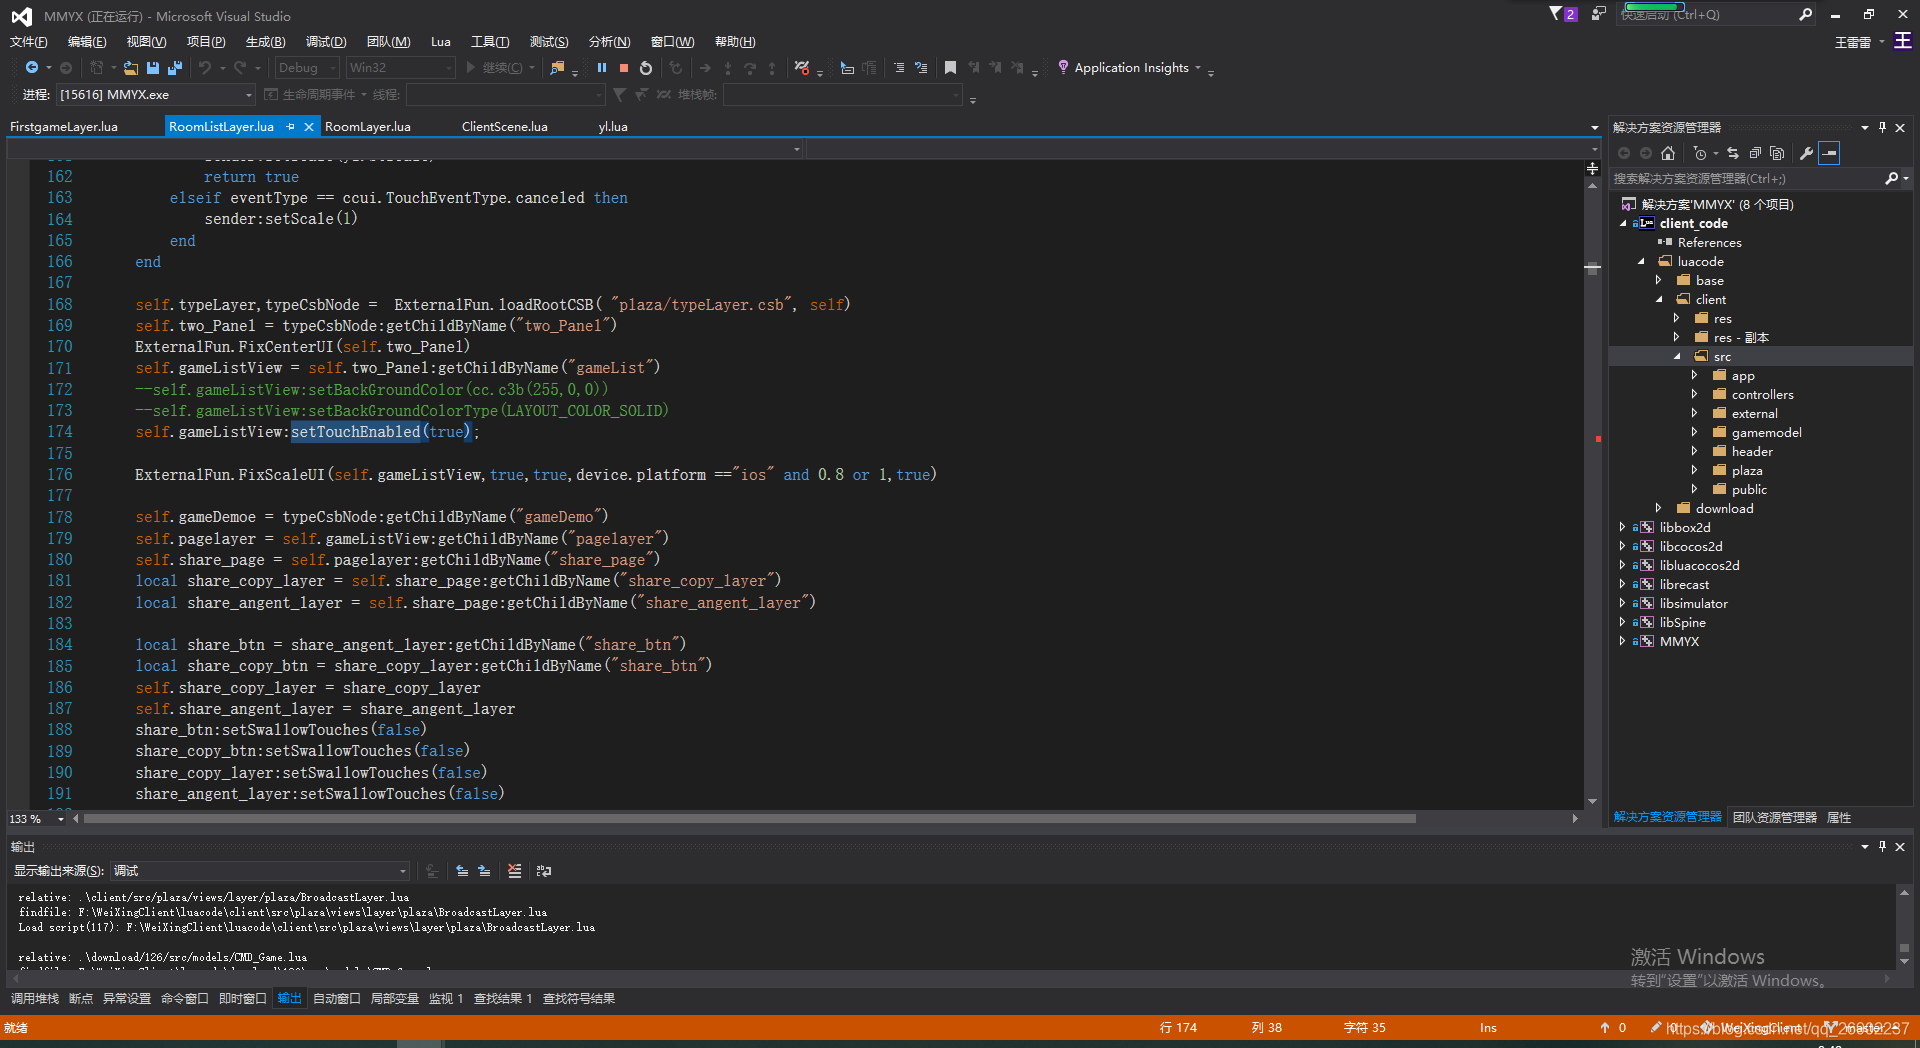Click the Solution Explorer search box

tap(1748, 179)
